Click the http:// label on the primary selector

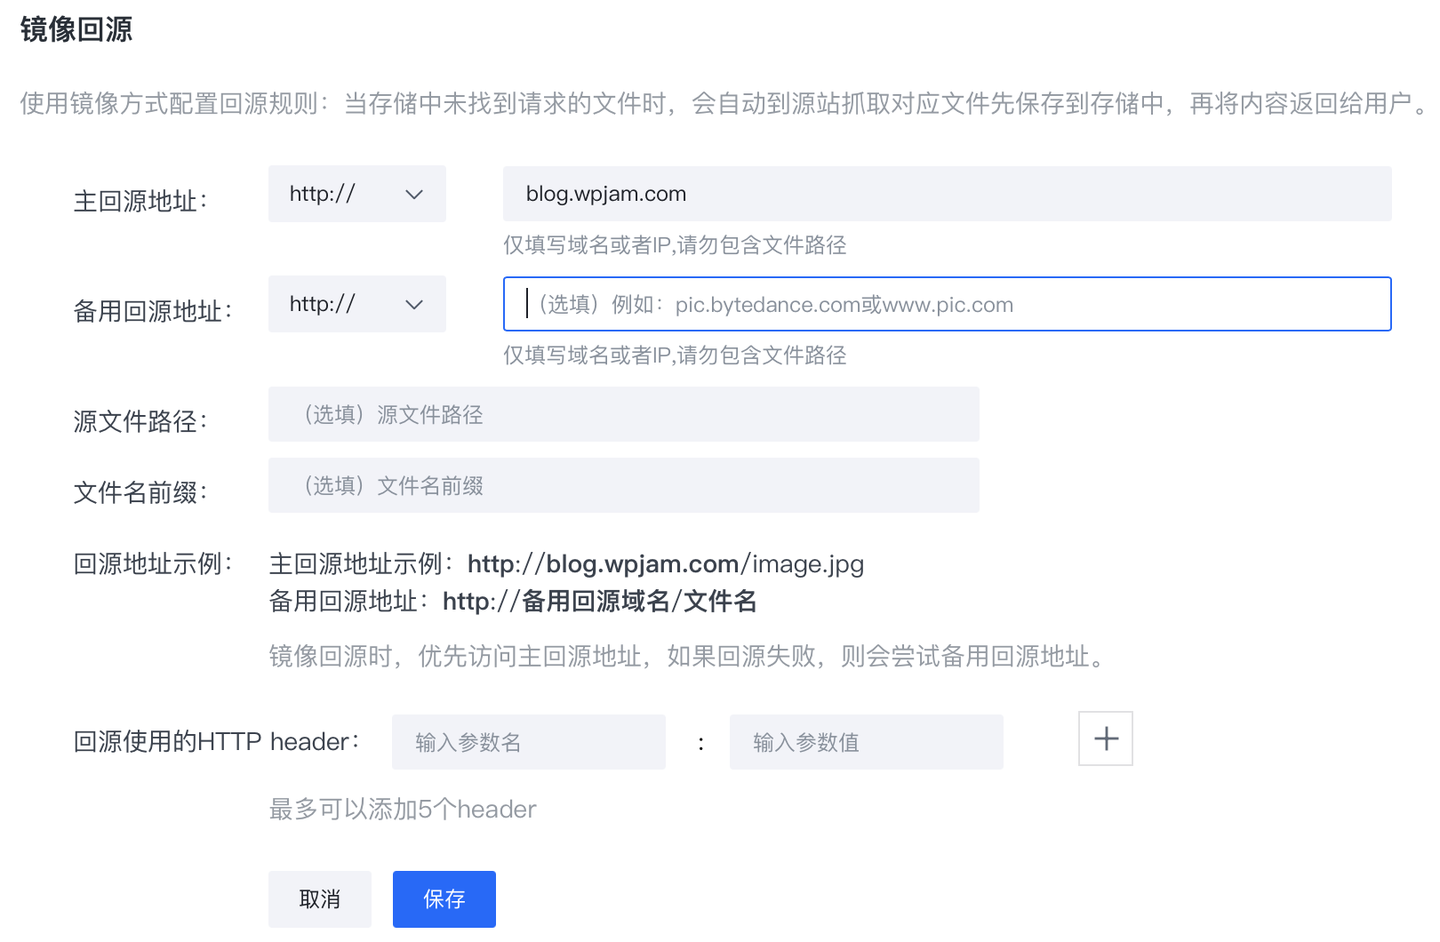[x=320, y=194]
